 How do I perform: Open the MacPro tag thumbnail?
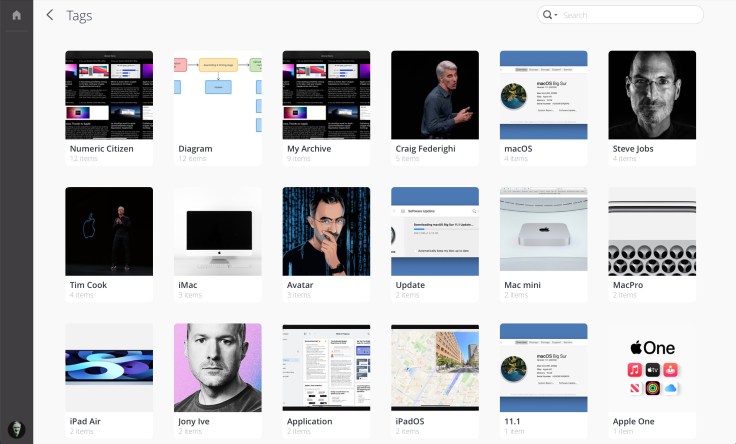[652, 231]
